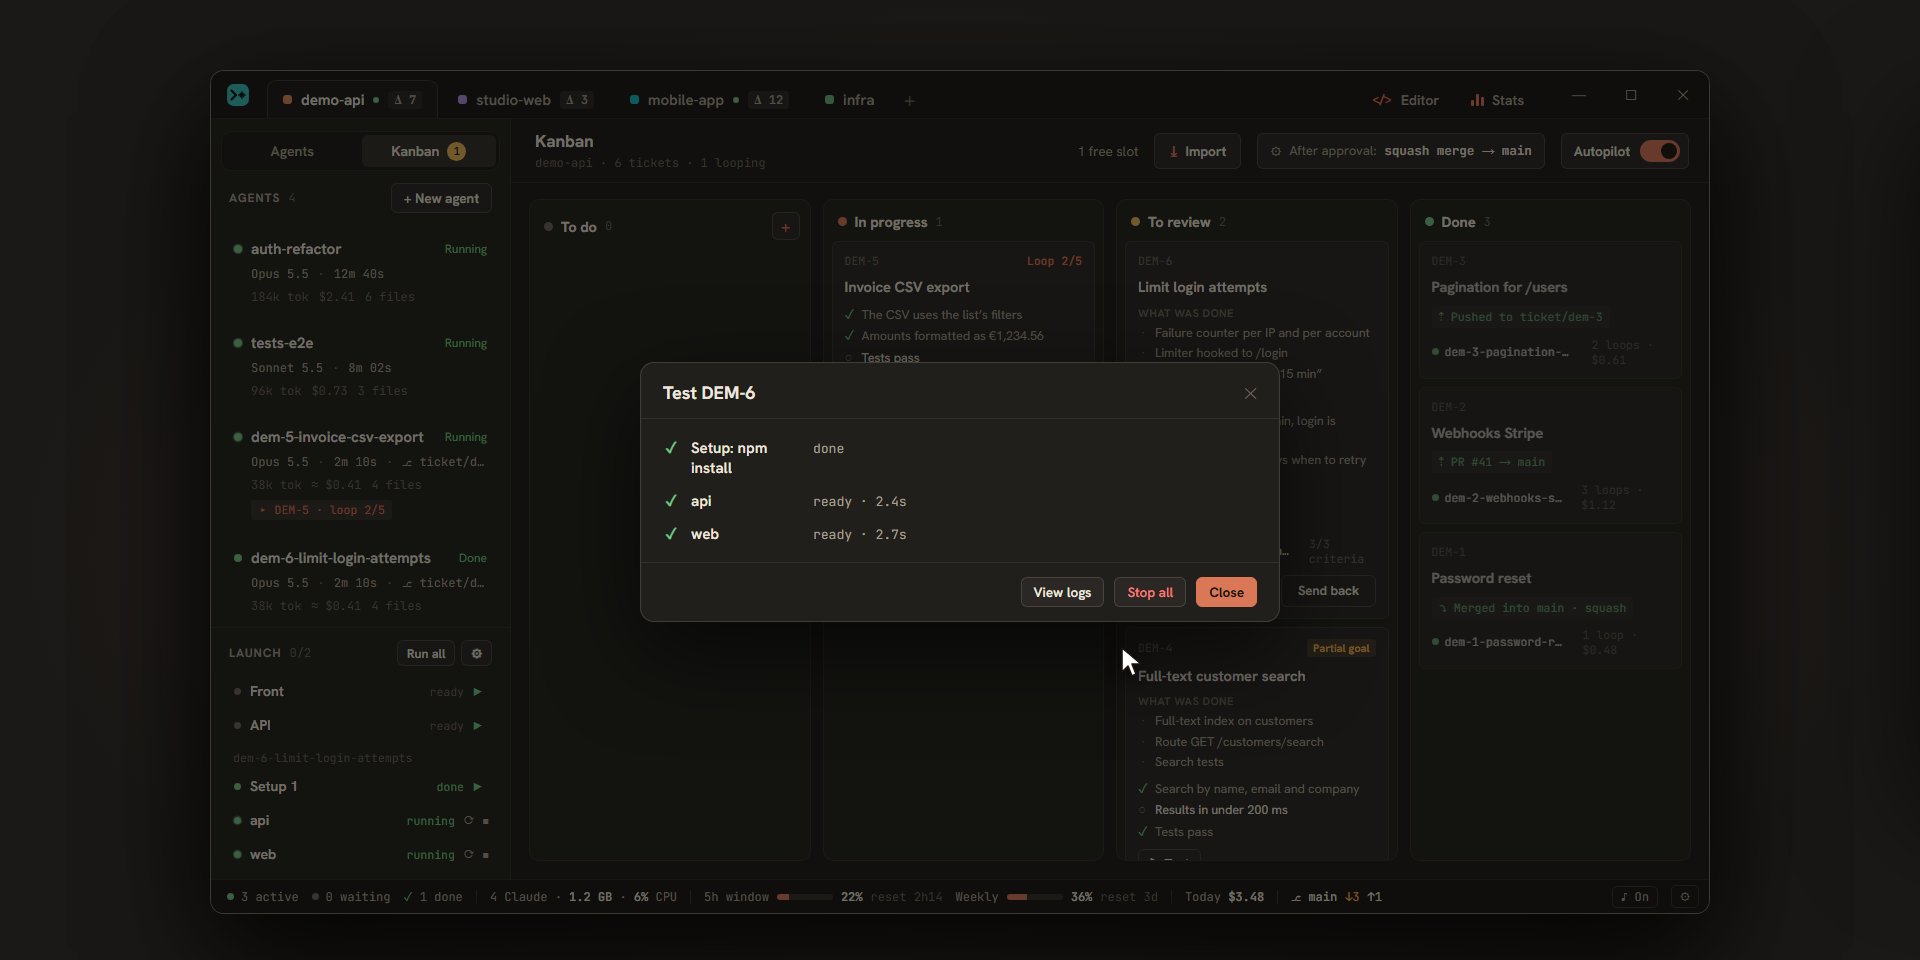Click the main branch indicator in status bar

click(x=1335, y=897)
